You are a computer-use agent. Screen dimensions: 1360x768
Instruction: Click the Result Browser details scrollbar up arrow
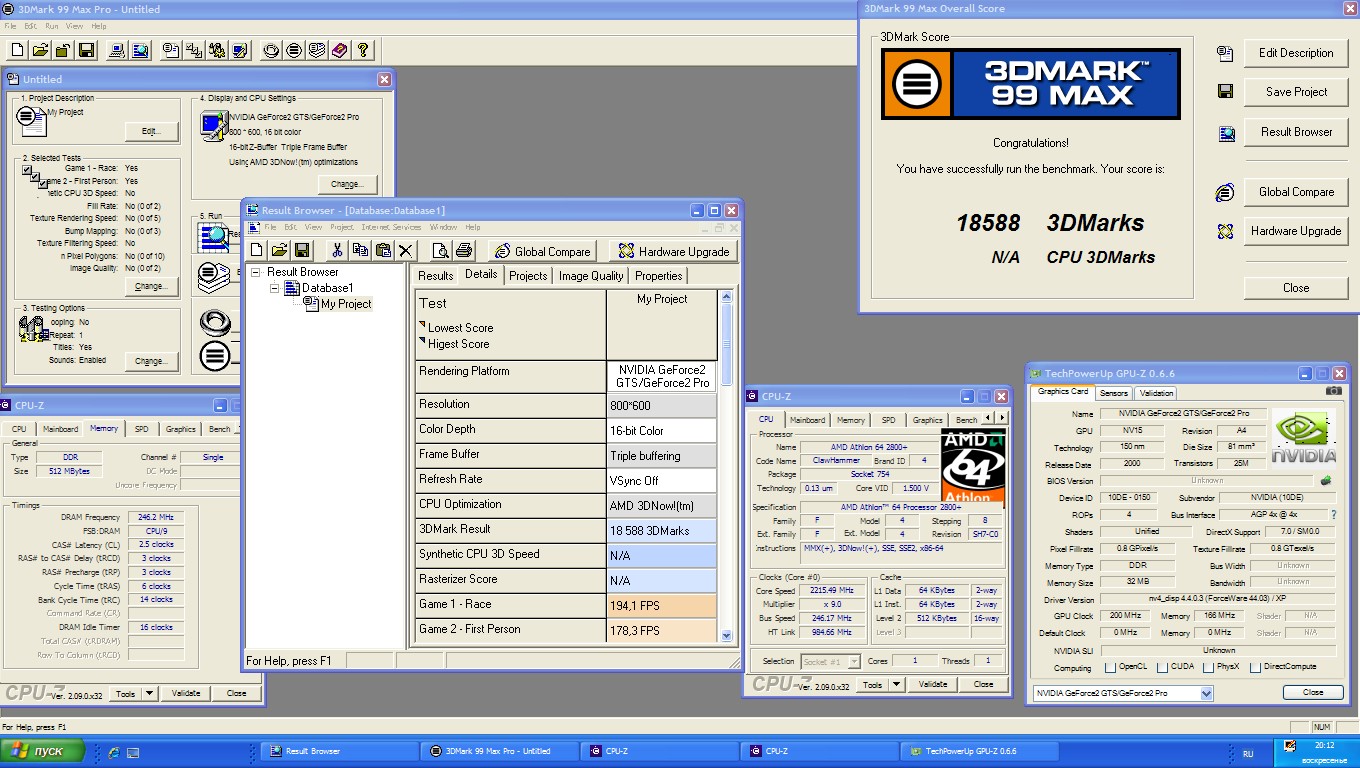[x=726, y=297]
